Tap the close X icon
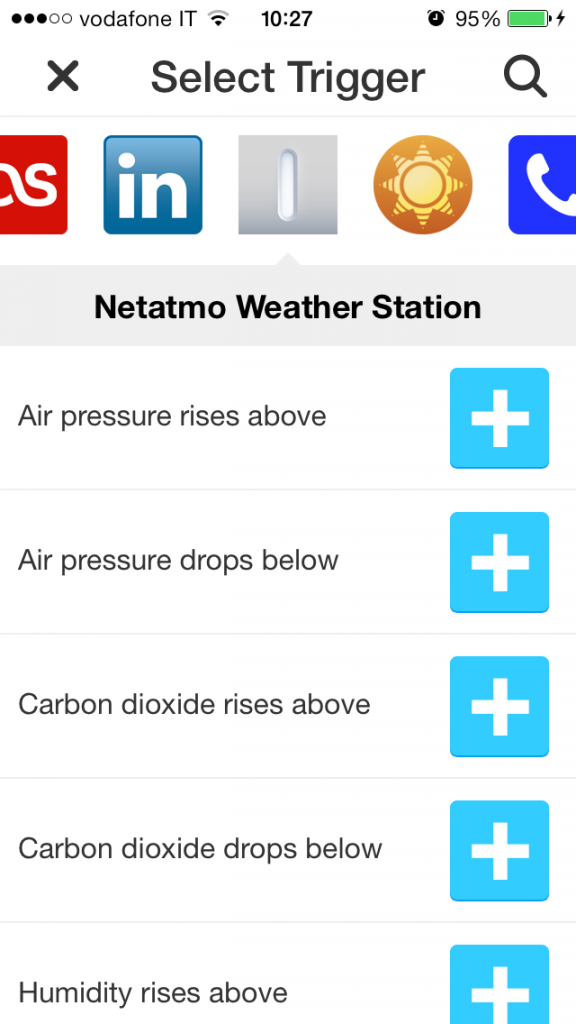The width and height of the screenshot is (576, 1024). click(x=62, y=76)
